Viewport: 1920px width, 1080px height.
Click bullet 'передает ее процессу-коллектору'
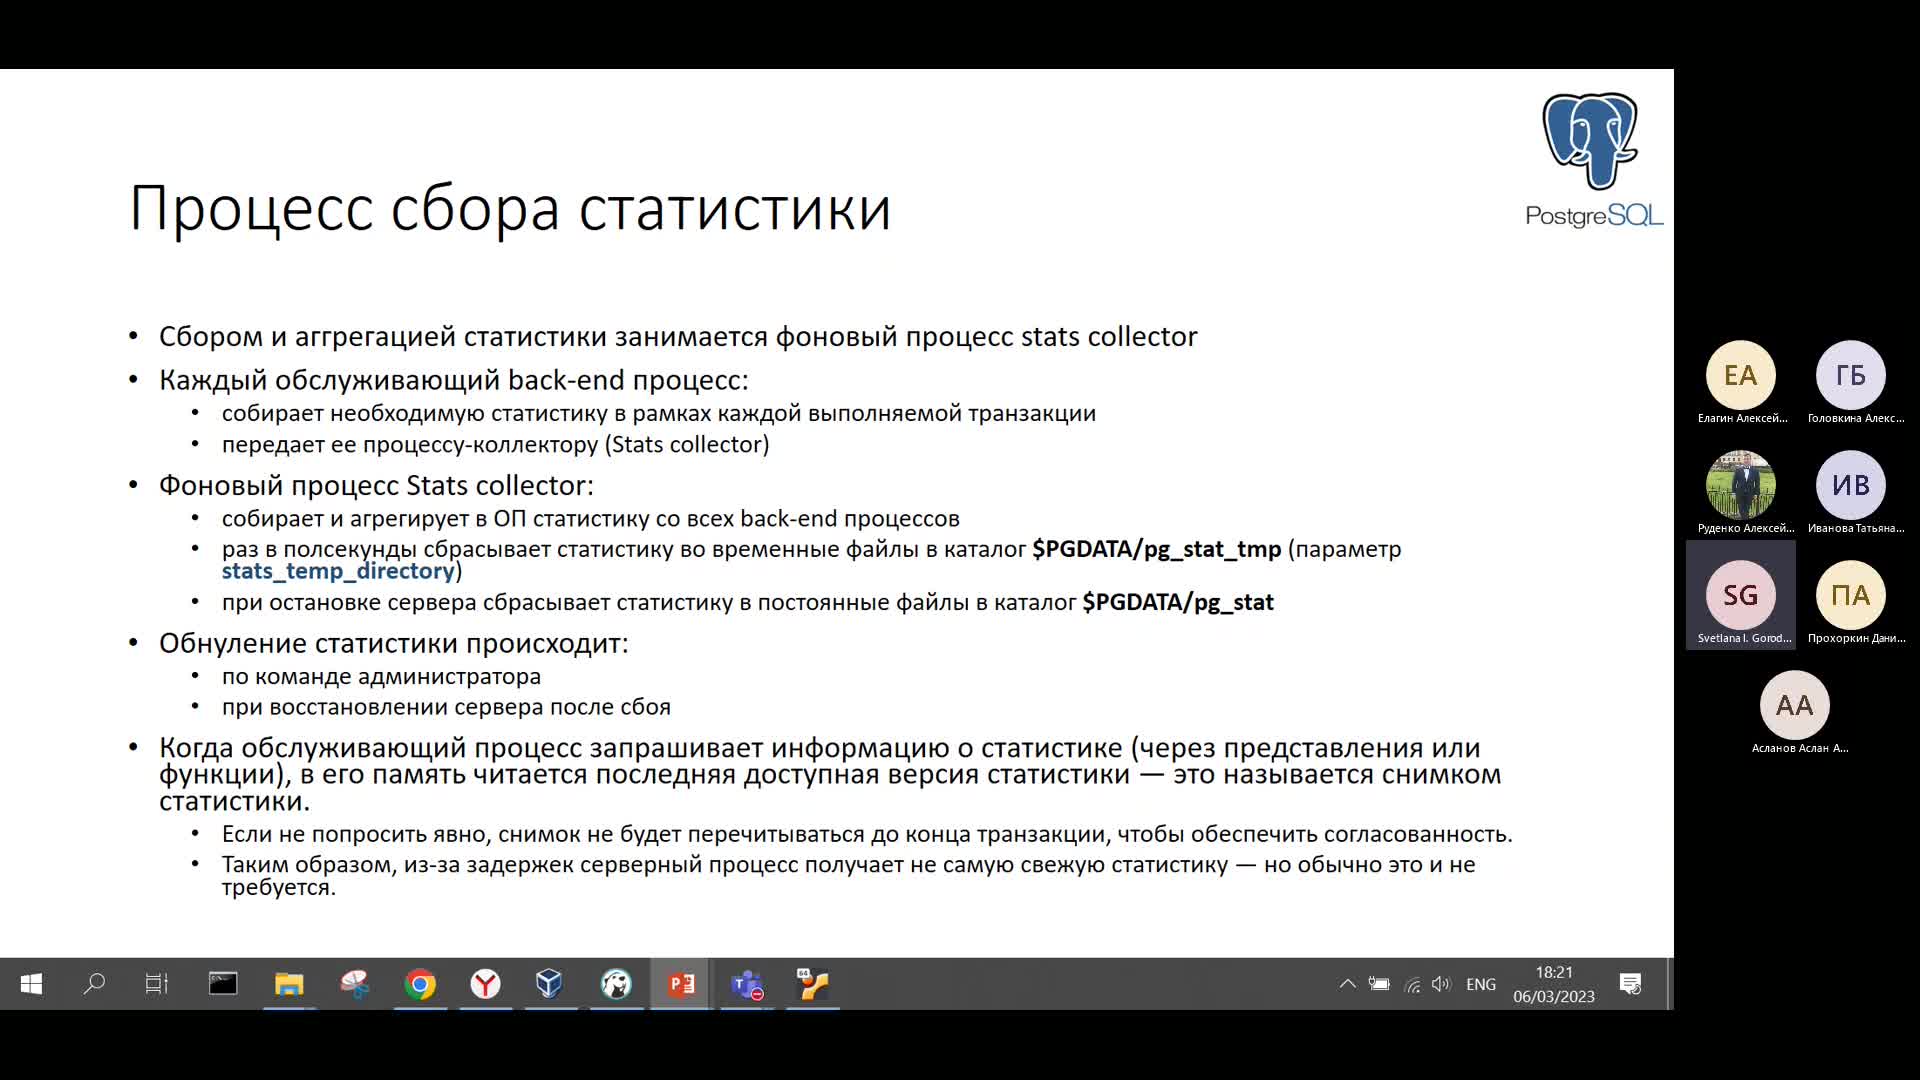(x=496, y=444)
